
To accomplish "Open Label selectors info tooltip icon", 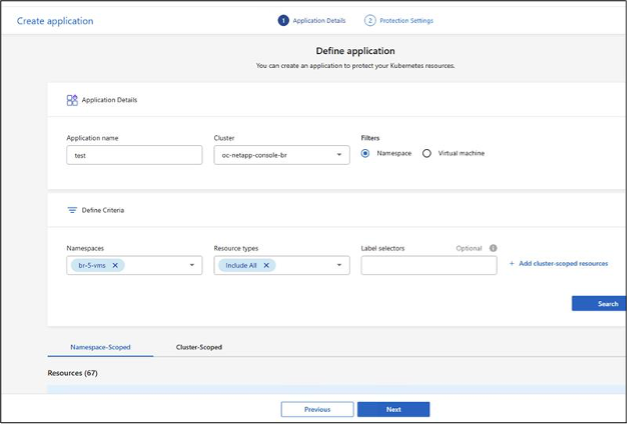I will point(493,248).
